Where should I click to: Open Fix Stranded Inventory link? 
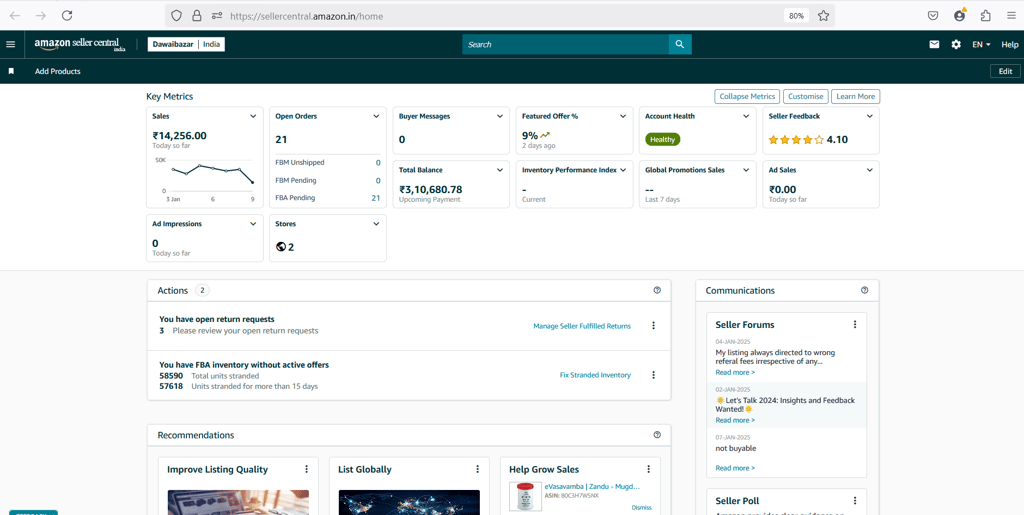coord(595,375)
